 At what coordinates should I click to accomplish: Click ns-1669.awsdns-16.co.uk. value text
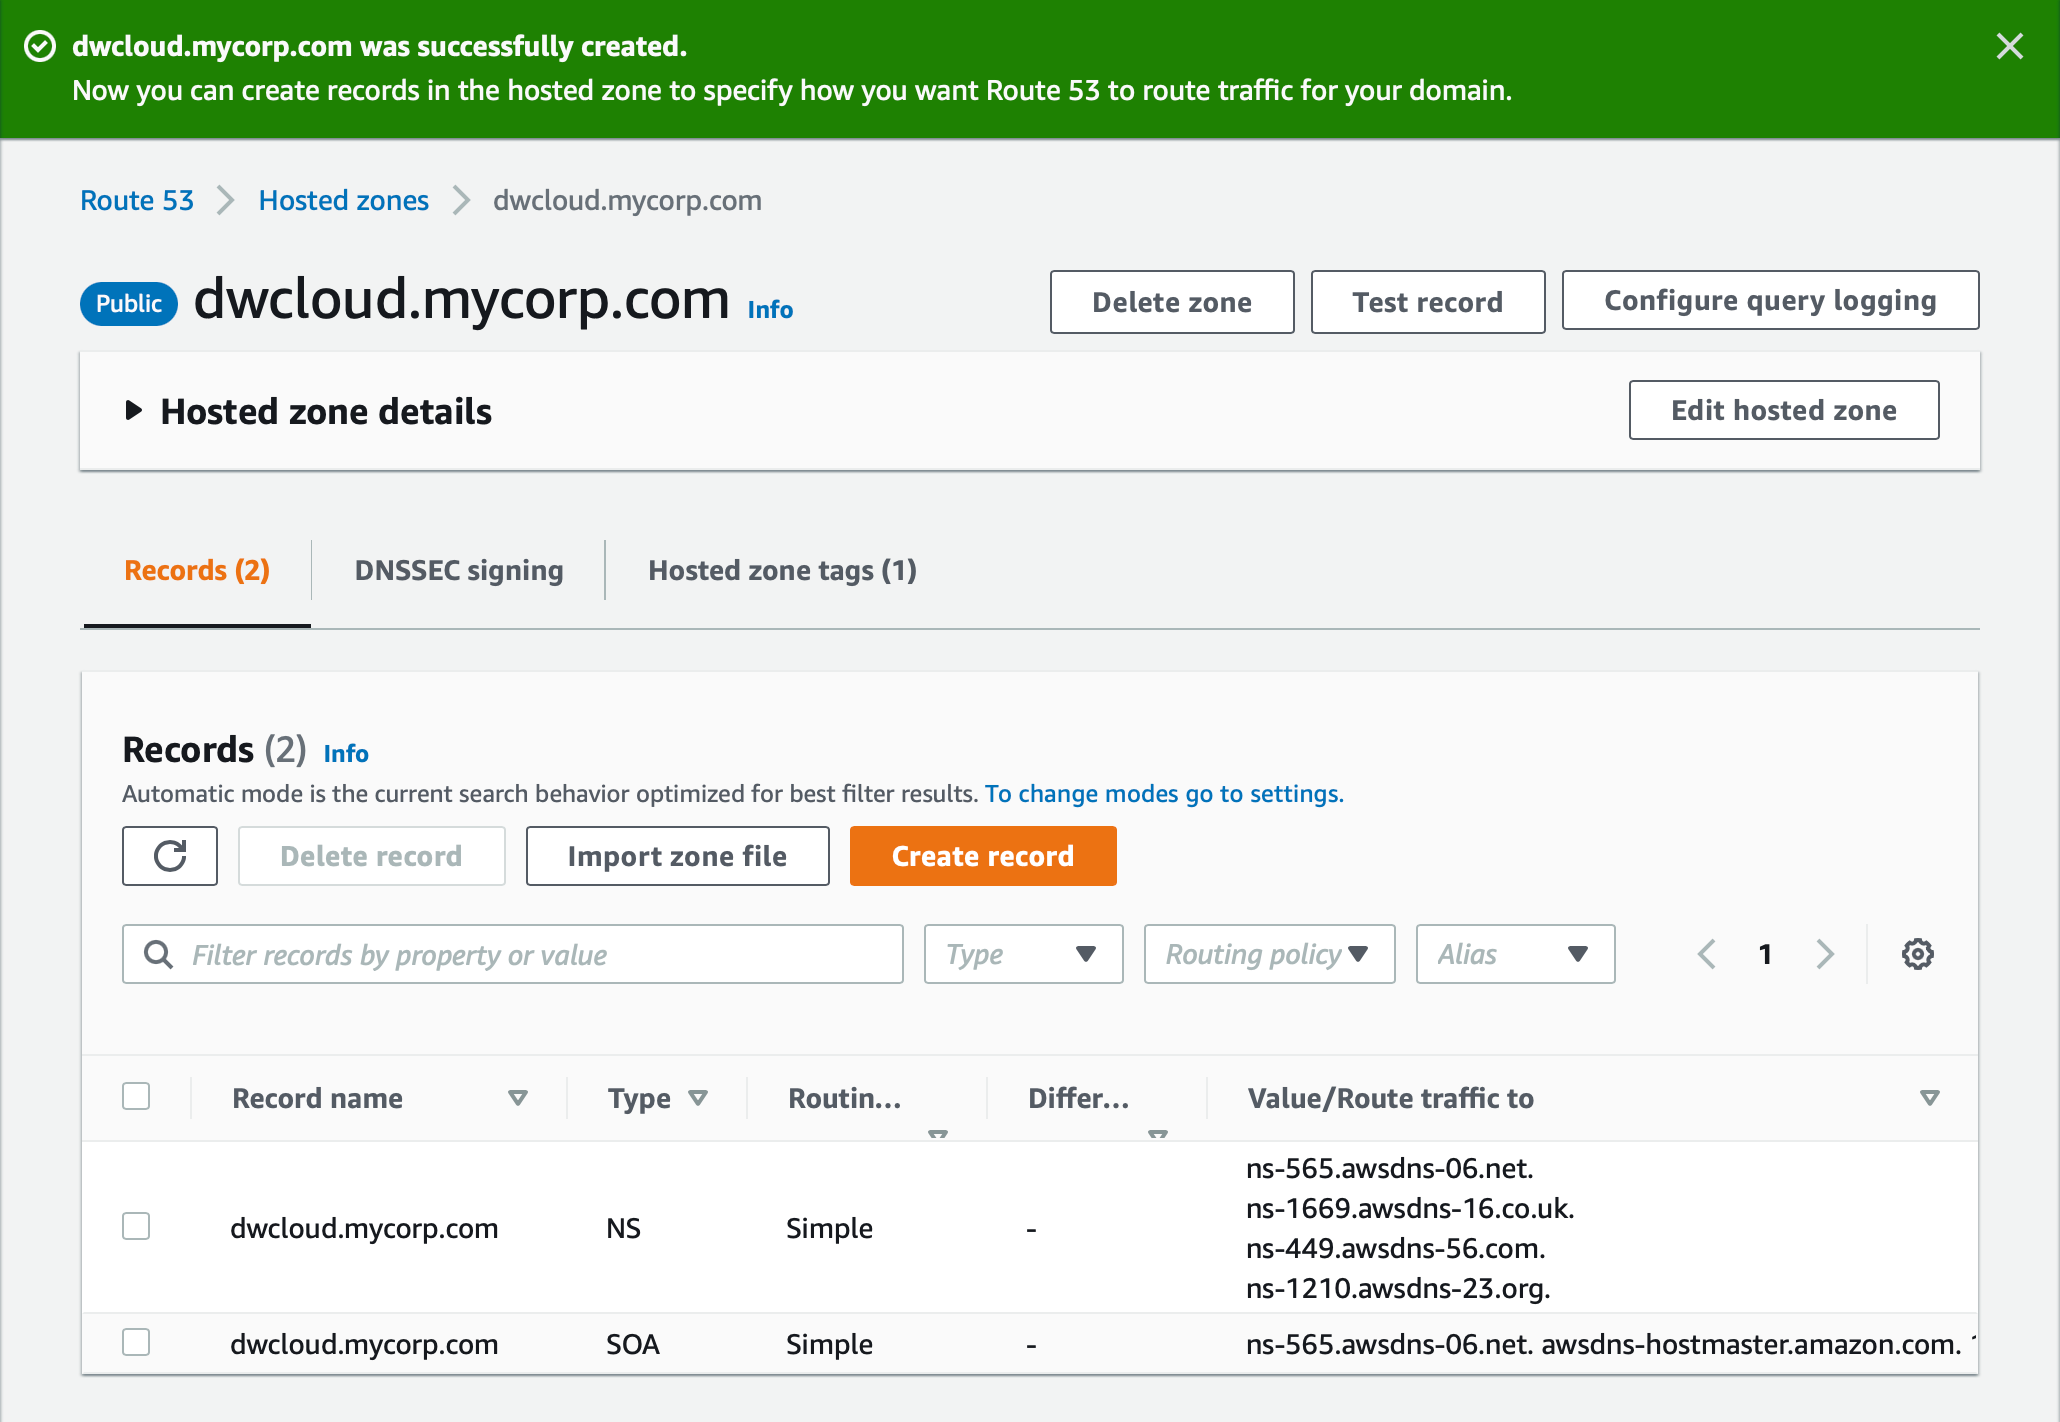point(1410,1208)
